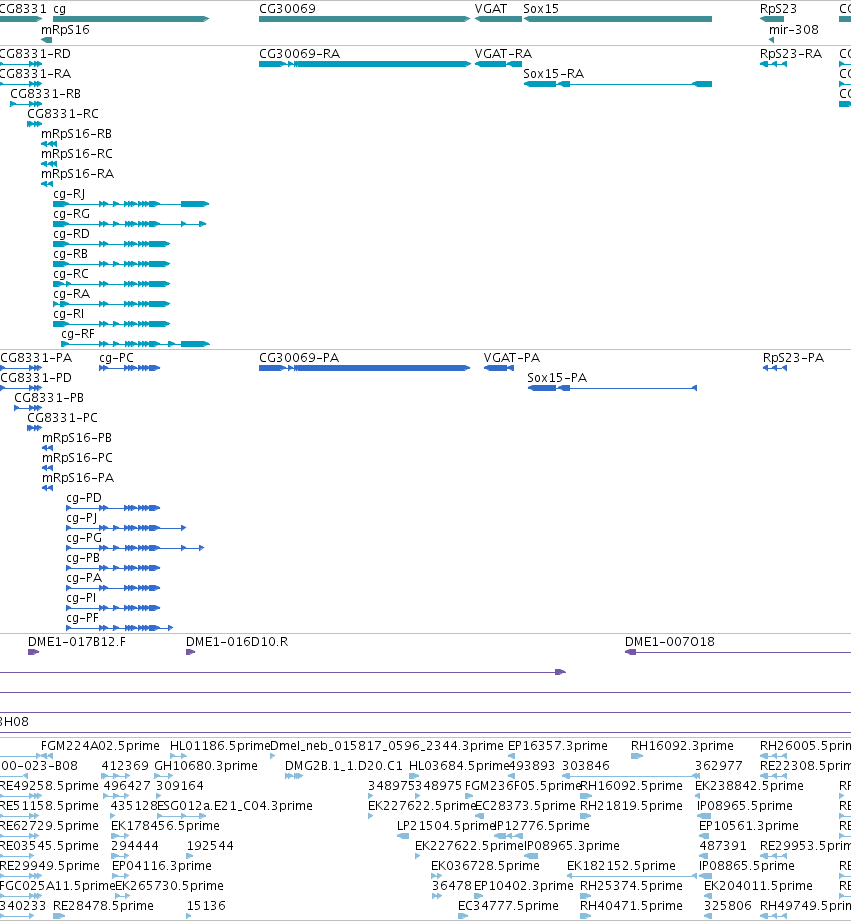Image resolution: width=851 pixels, height=921 pixels.
Task: Select the mRpS16-RC transcript label
Action: 76,153
